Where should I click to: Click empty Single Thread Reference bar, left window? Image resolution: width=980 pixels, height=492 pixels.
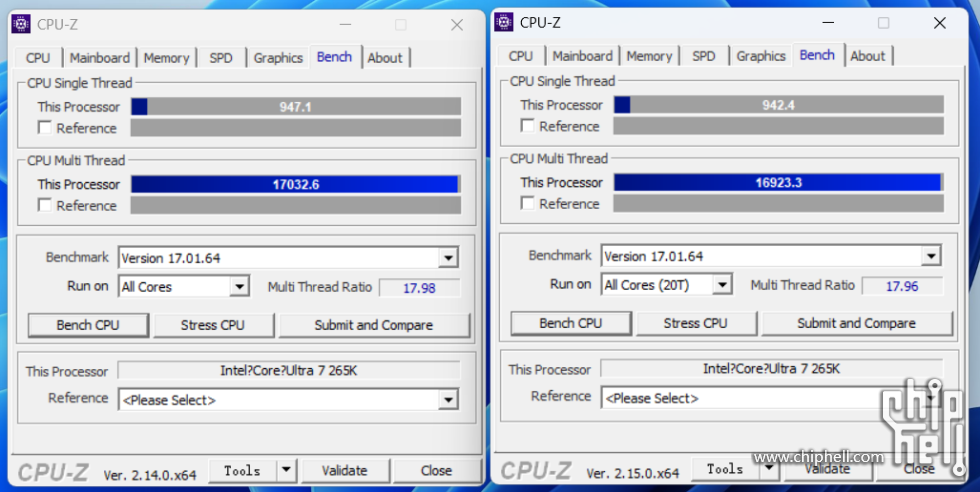pyautogui.click(x=296, y=128)
